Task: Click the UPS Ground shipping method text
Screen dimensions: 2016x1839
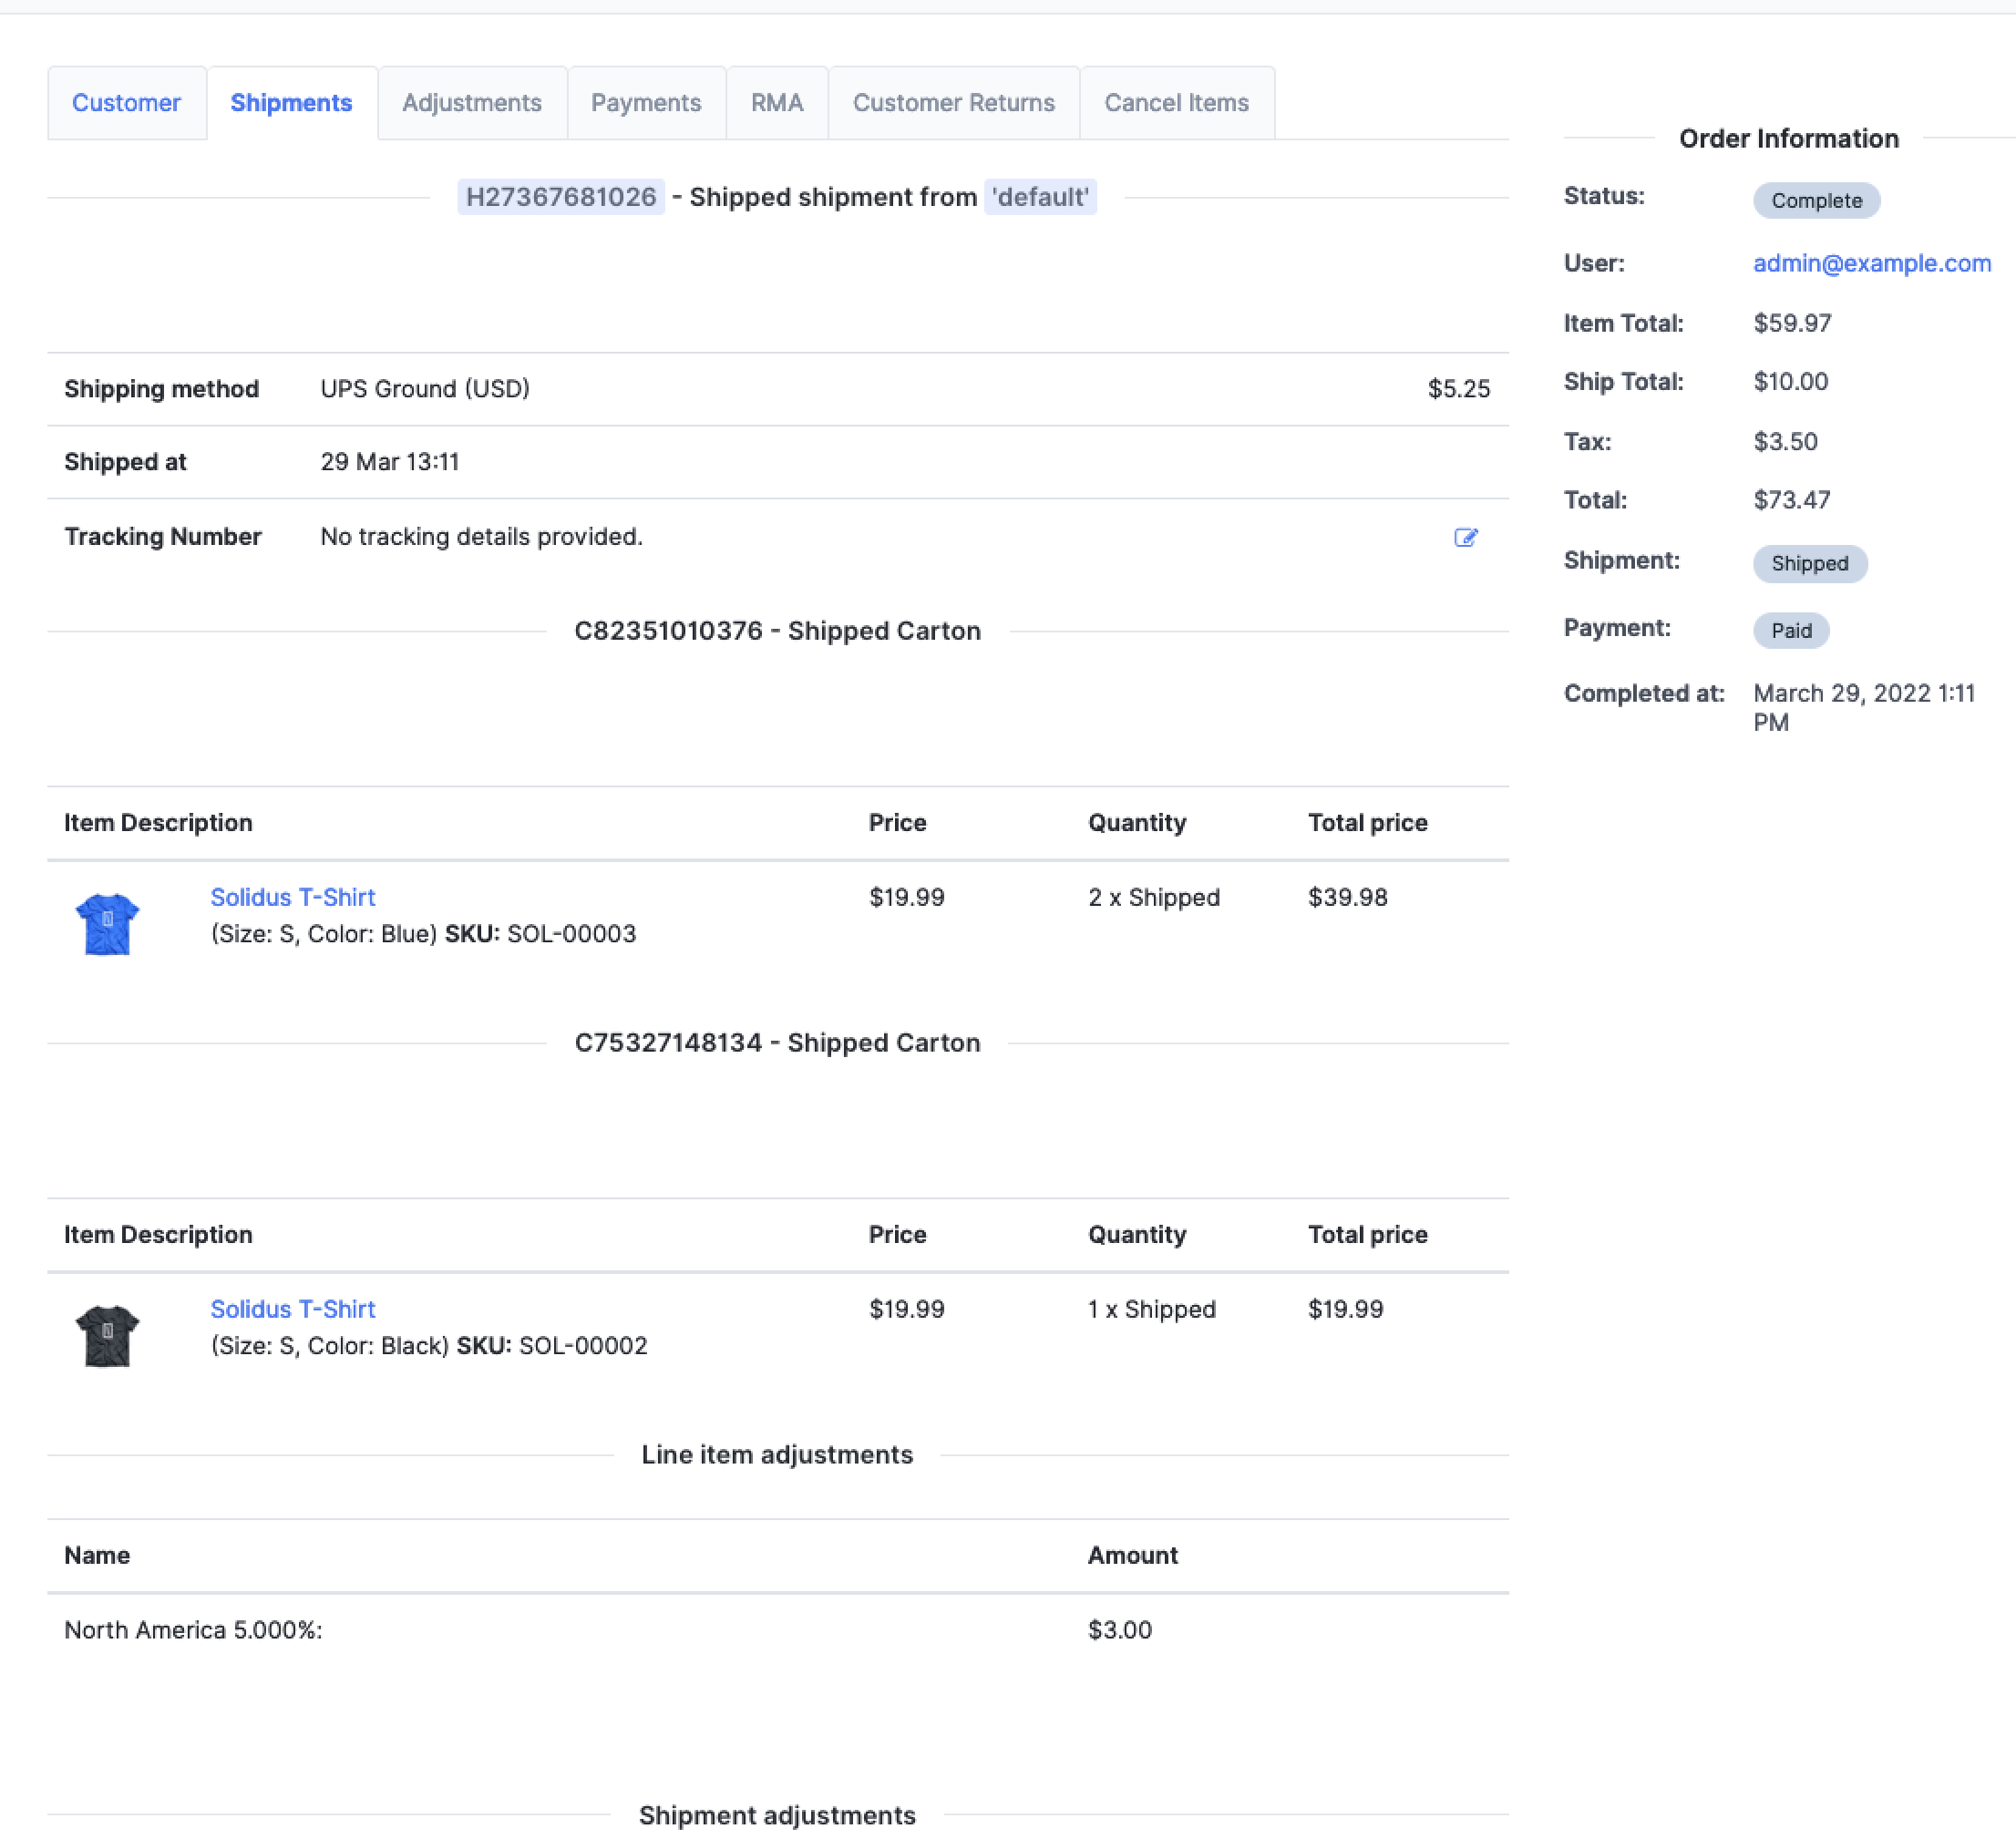Action: click(x=425, y=389)
